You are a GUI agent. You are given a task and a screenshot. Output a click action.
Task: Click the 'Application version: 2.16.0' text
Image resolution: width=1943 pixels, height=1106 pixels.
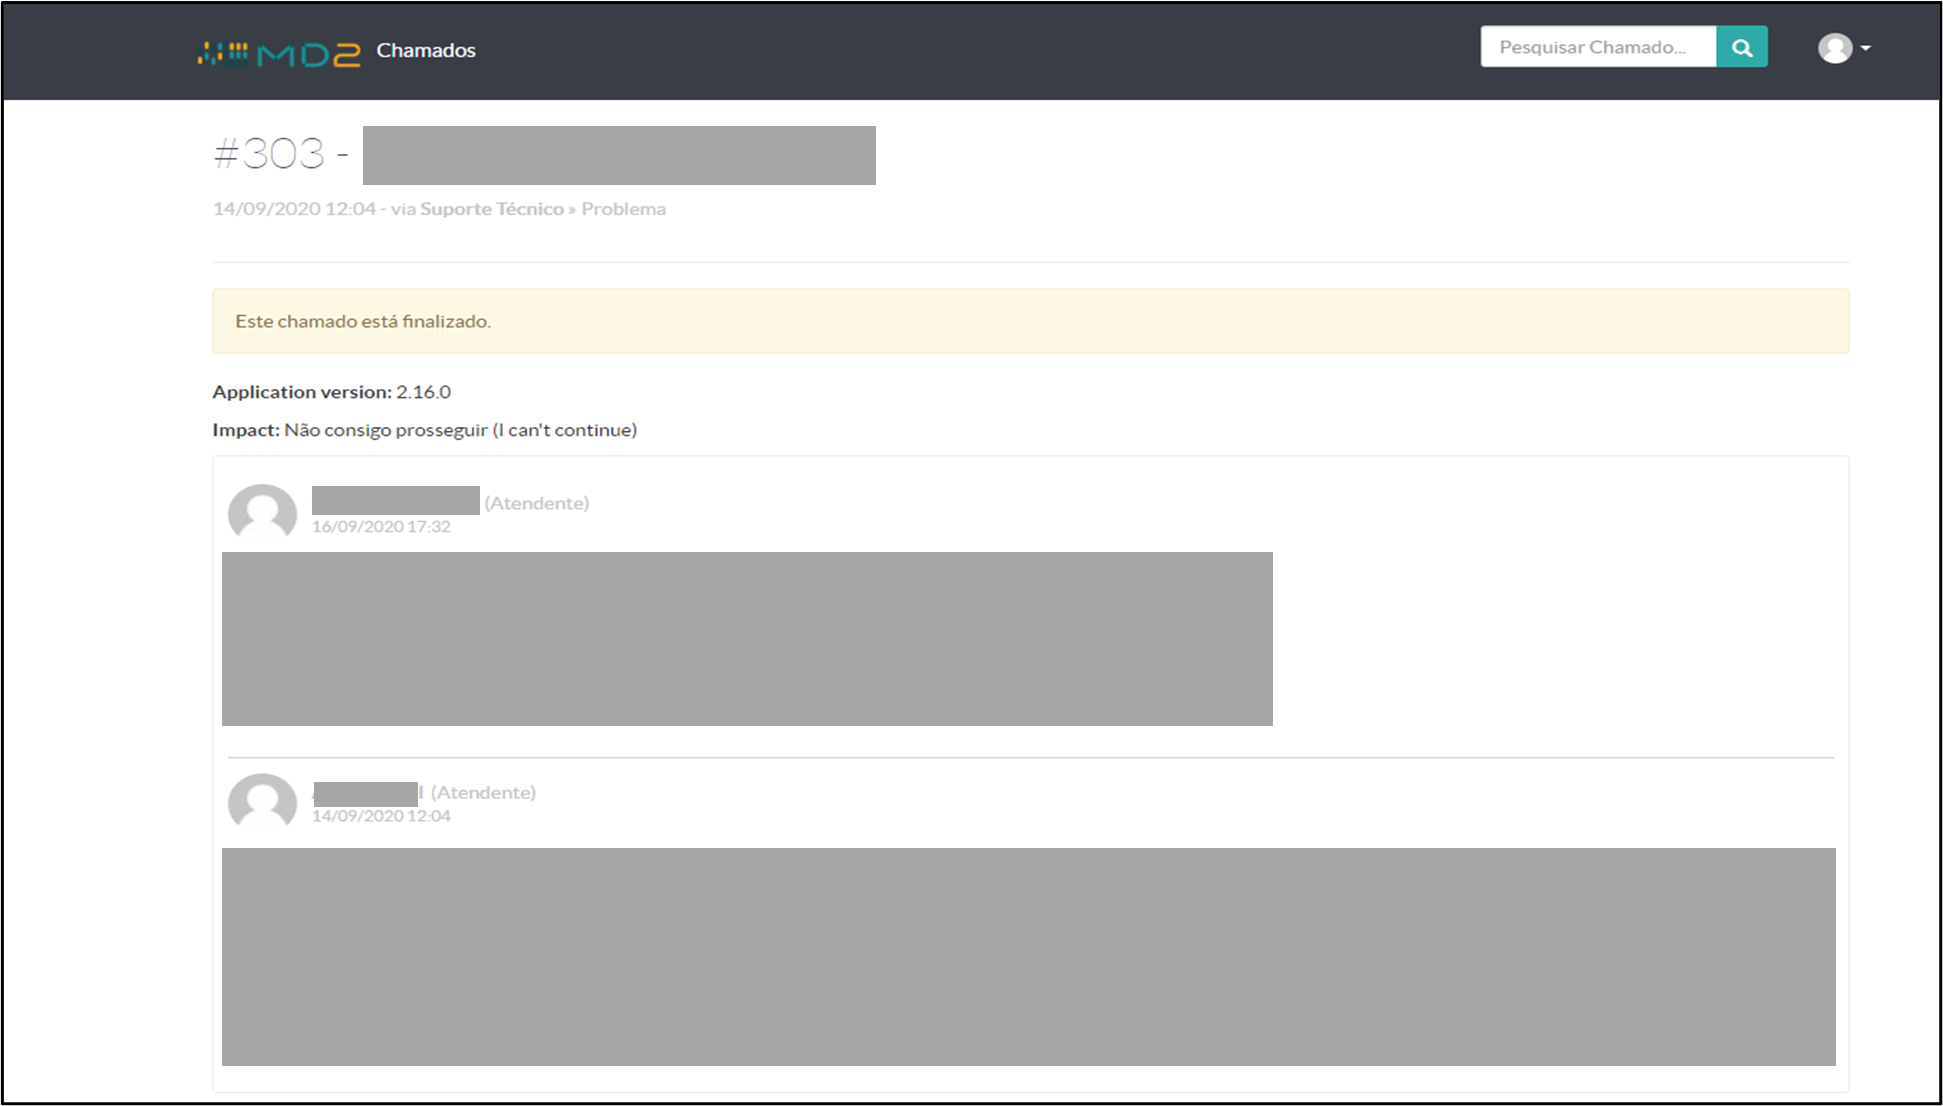point(332,392)
